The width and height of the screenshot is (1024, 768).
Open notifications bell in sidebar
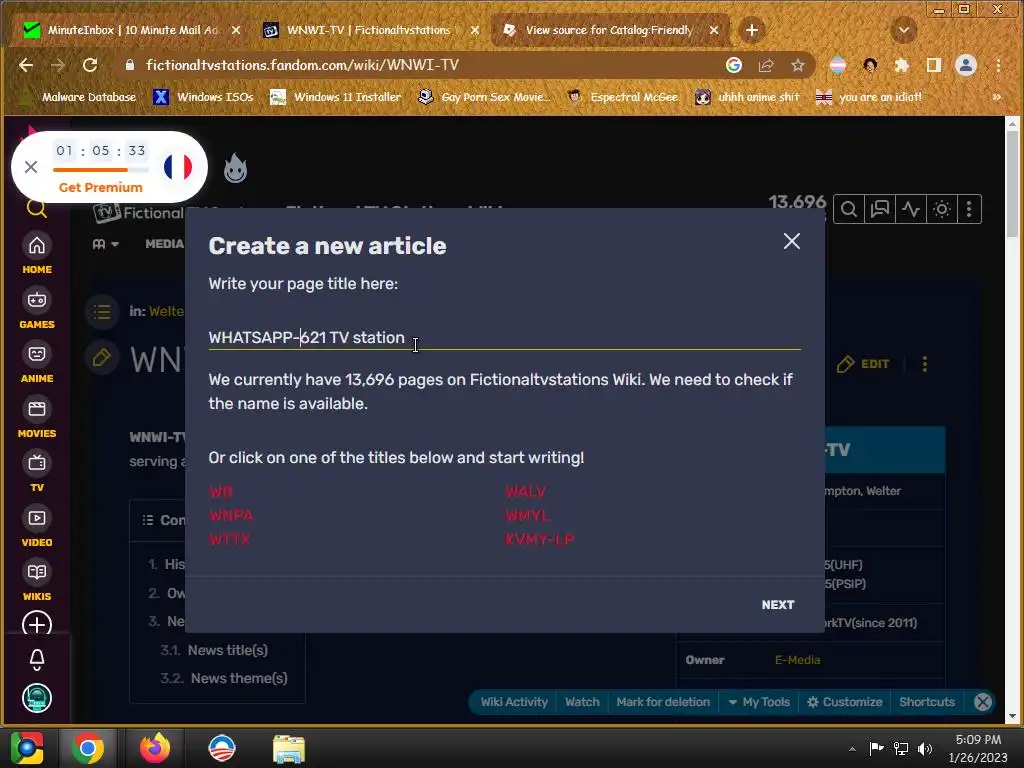click(37, 660)
